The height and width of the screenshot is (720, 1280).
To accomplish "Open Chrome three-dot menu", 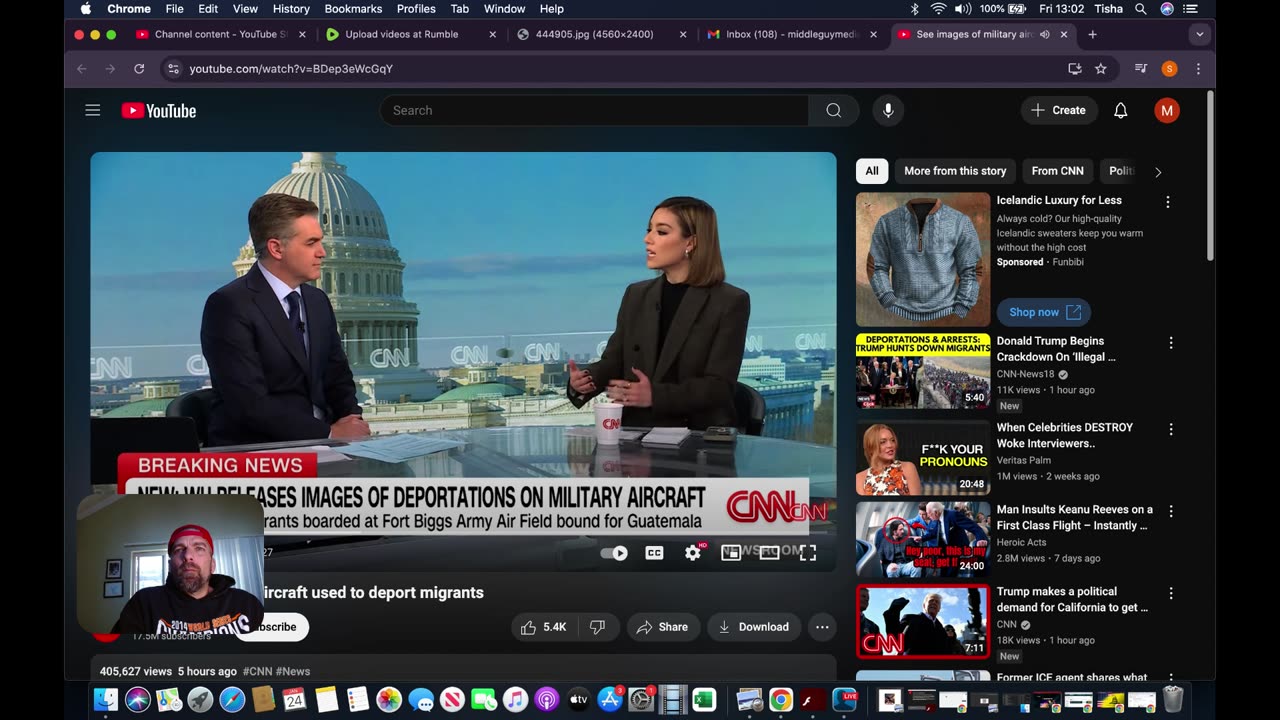I will (1198, 69).
